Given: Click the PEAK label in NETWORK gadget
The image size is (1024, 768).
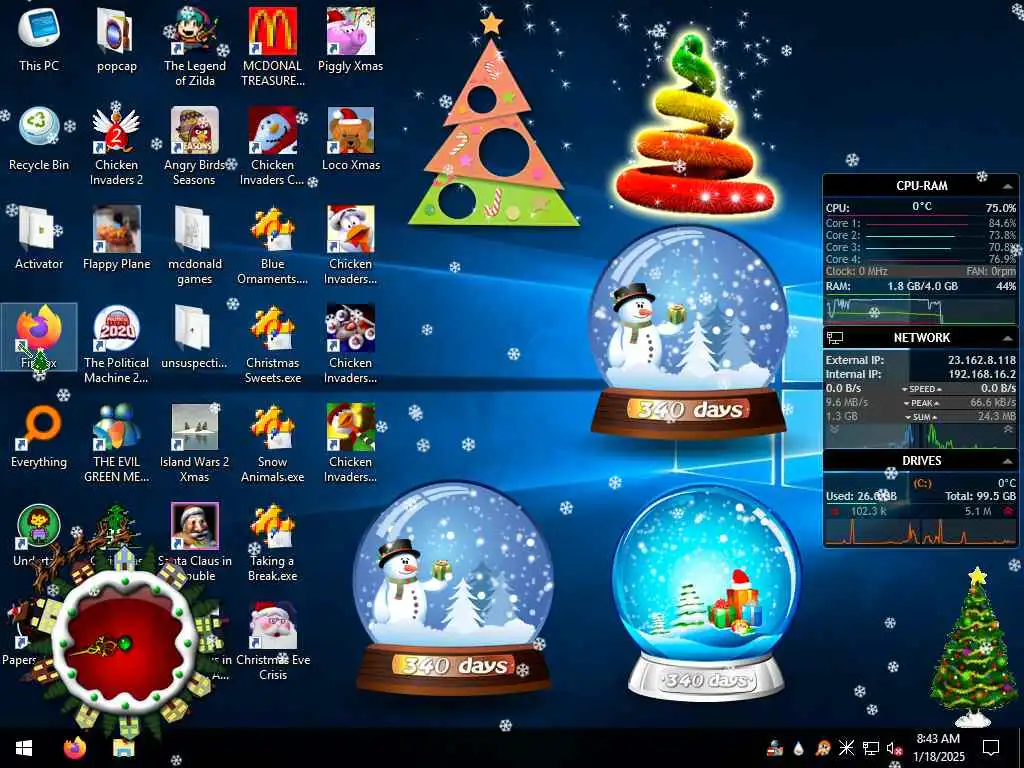Looking at the screenshot, I should [921, 403].
